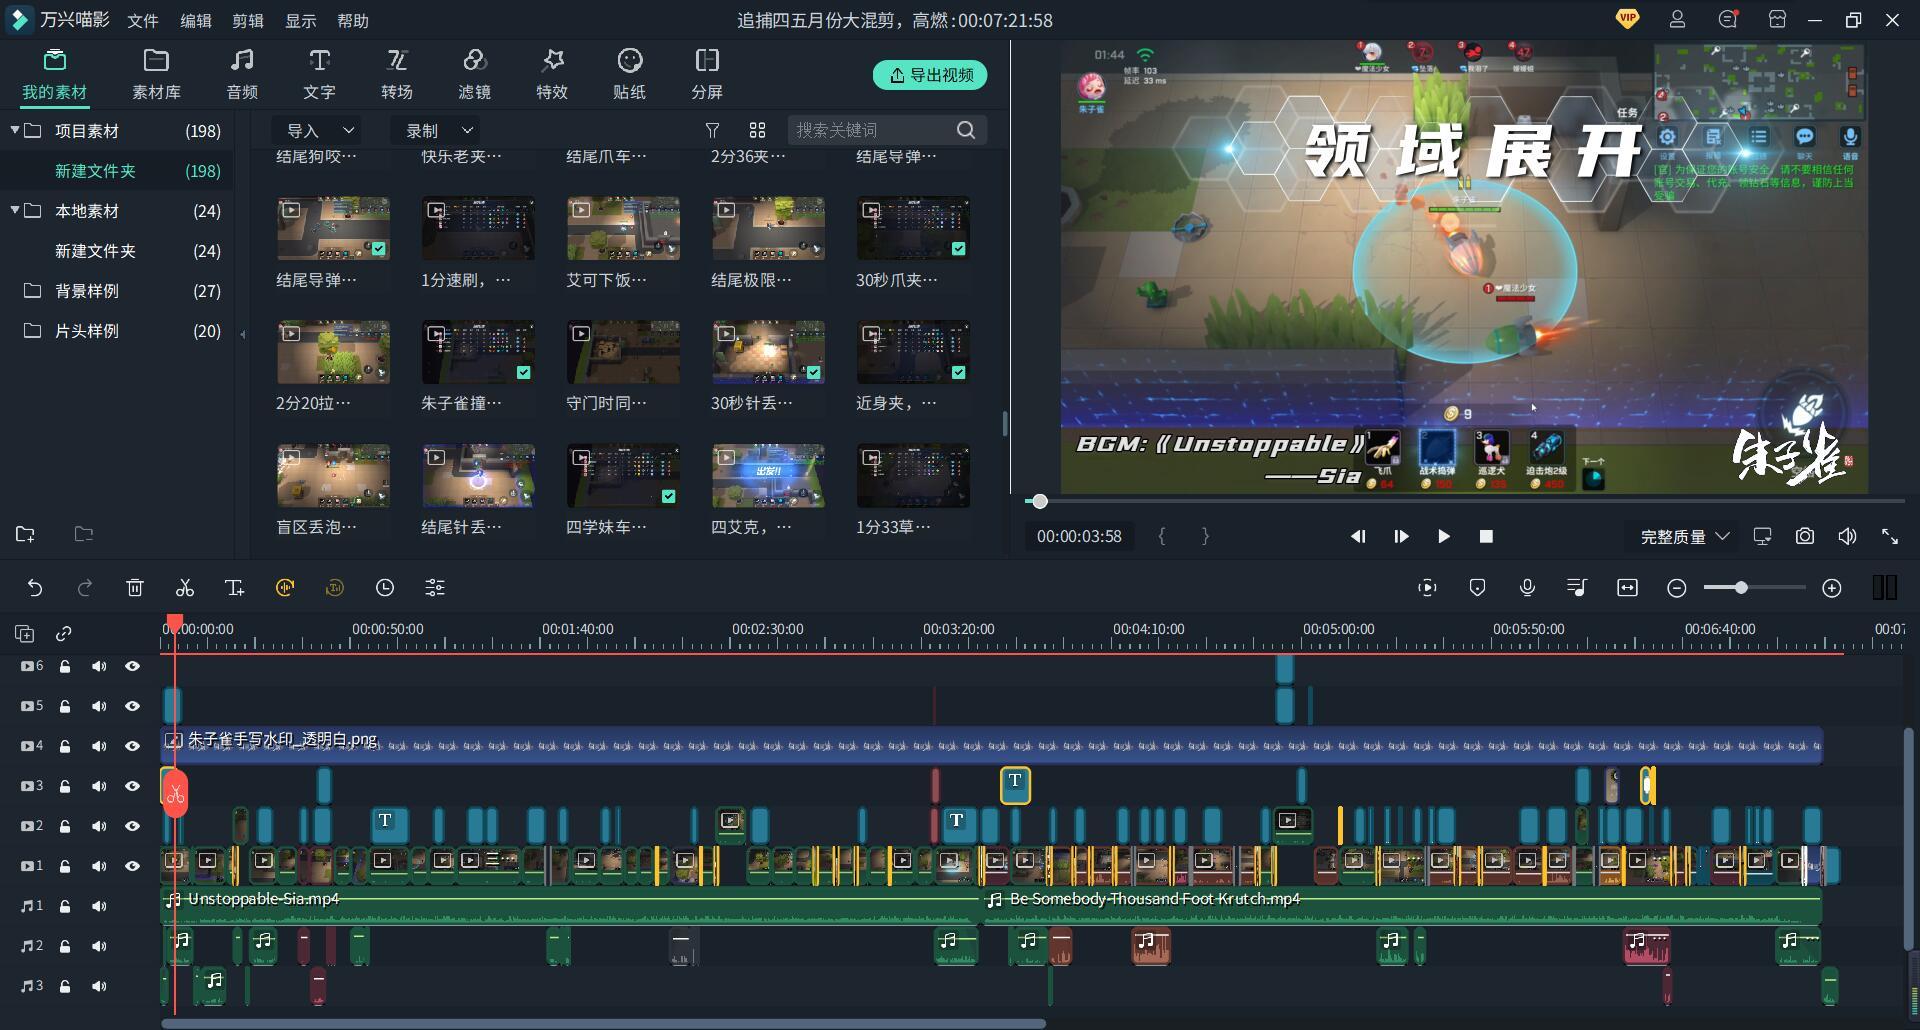The image size is (1920, 1030).
Task: Switch to the 滤镜 filters tab
Action: point(474,75)
